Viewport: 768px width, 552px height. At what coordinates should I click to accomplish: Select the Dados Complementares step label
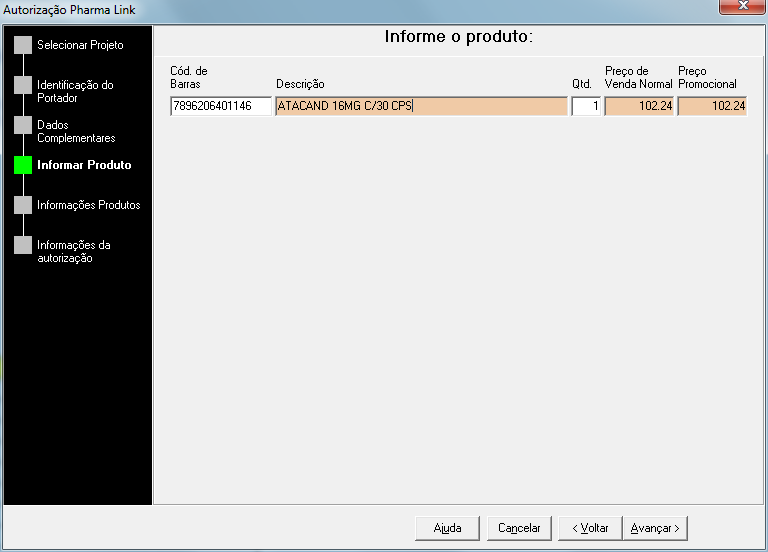coord(76,131)
